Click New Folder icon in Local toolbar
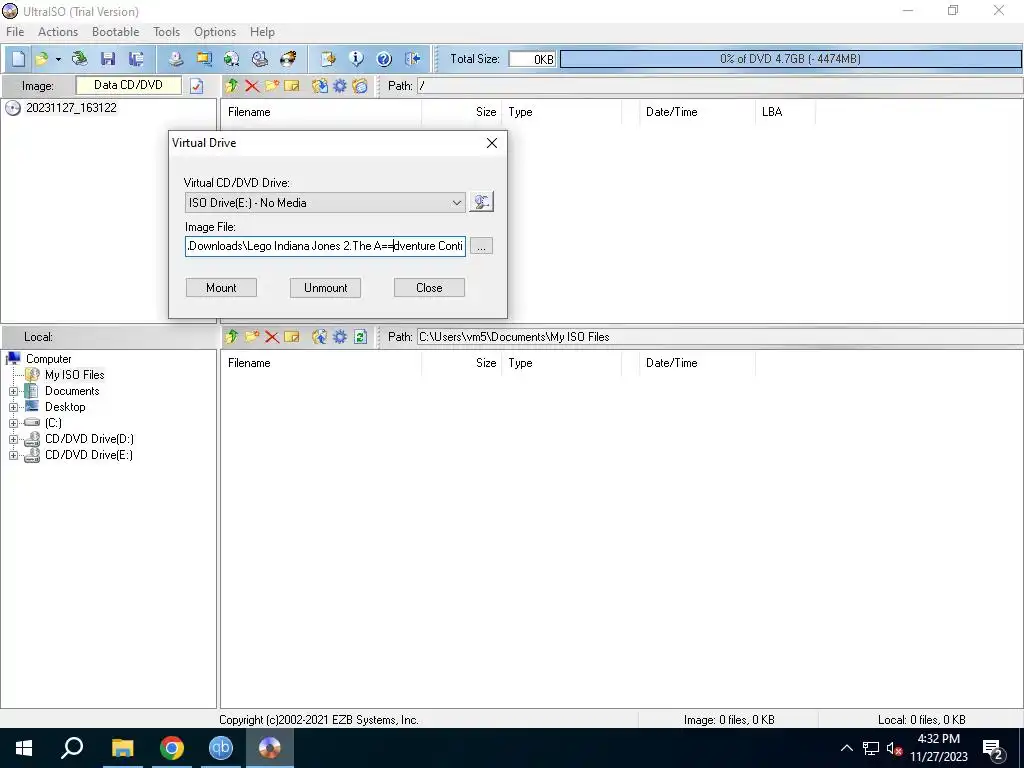 [x=252, y=337]
